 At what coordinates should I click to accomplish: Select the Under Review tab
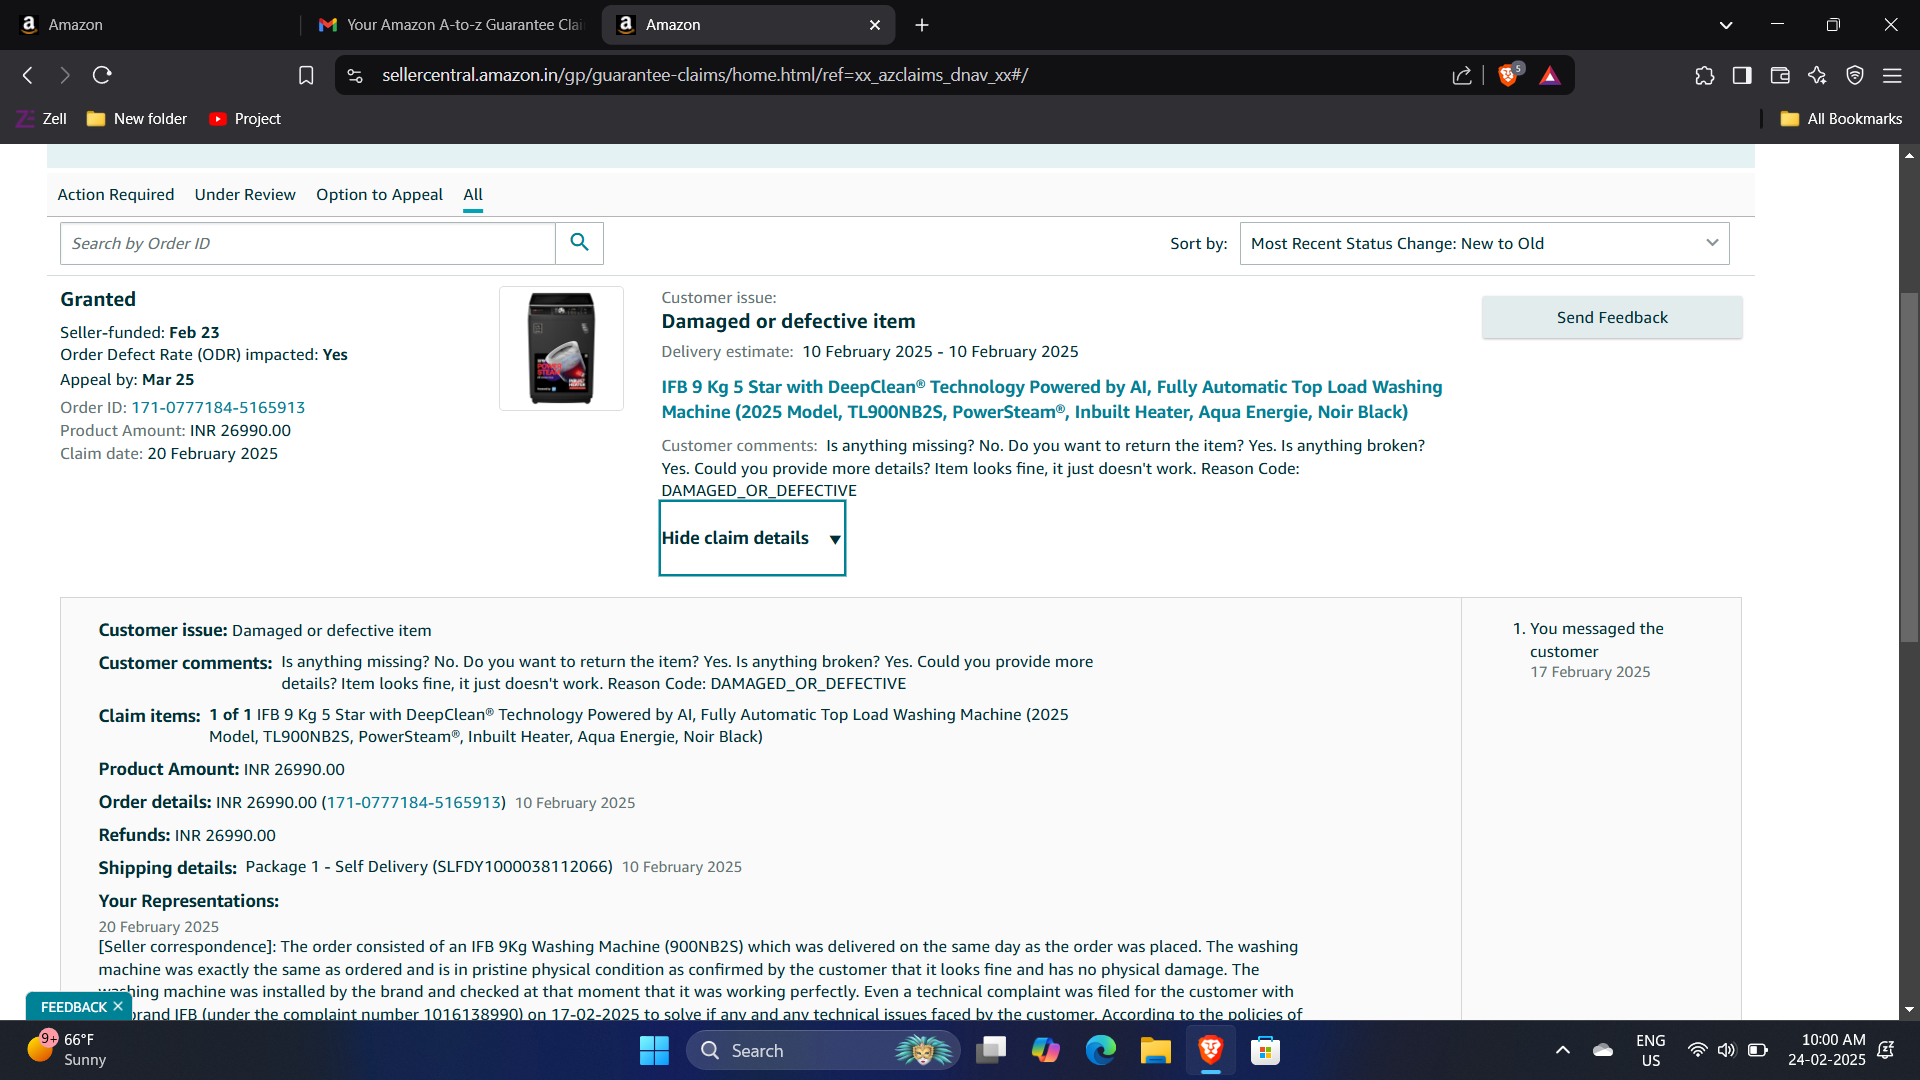pos(245,195)
